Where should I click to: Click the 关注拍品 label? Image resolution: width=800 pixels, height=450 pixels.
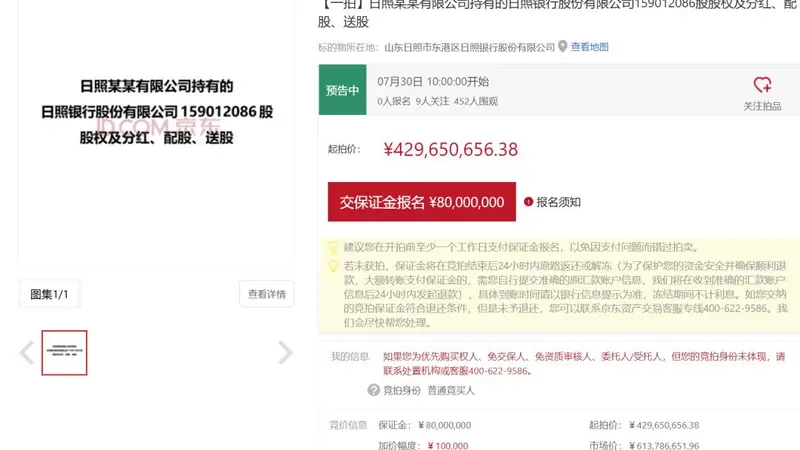click(762, 106)
